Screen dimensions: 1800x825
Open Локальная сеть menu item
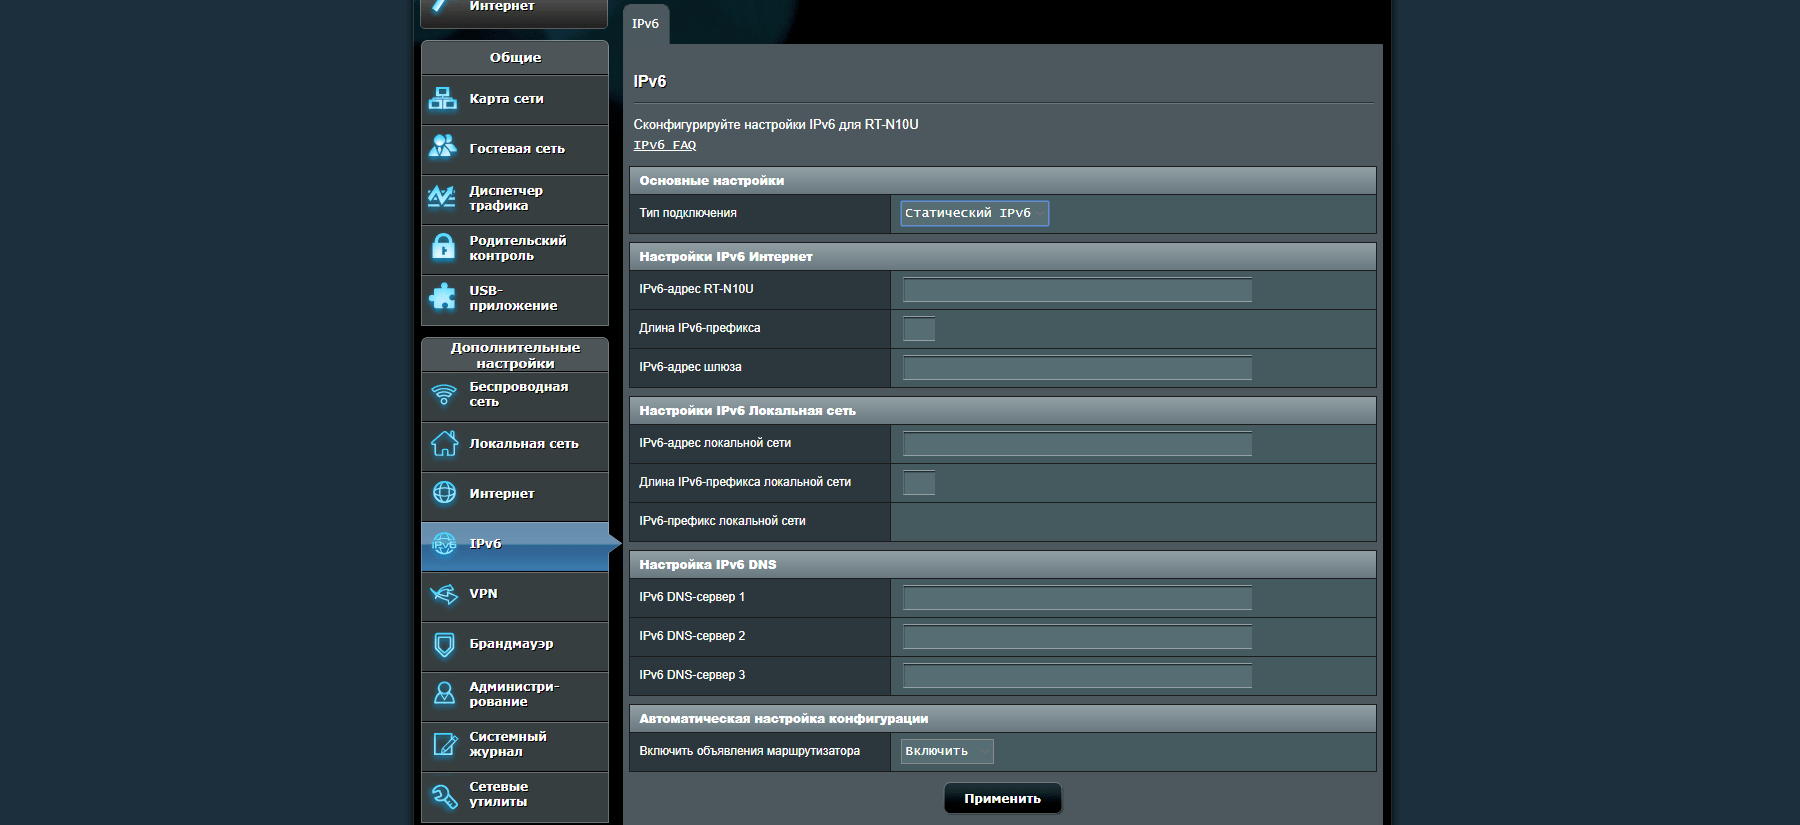pos(515,445)
